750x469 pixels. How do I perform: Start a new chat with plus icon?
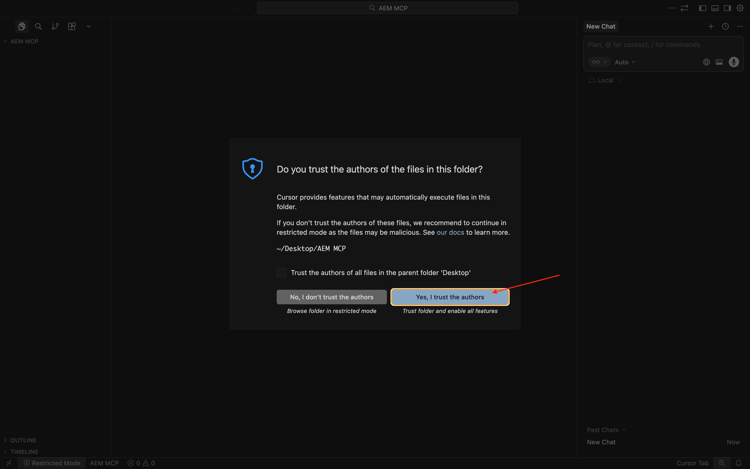tap(711, 26)
